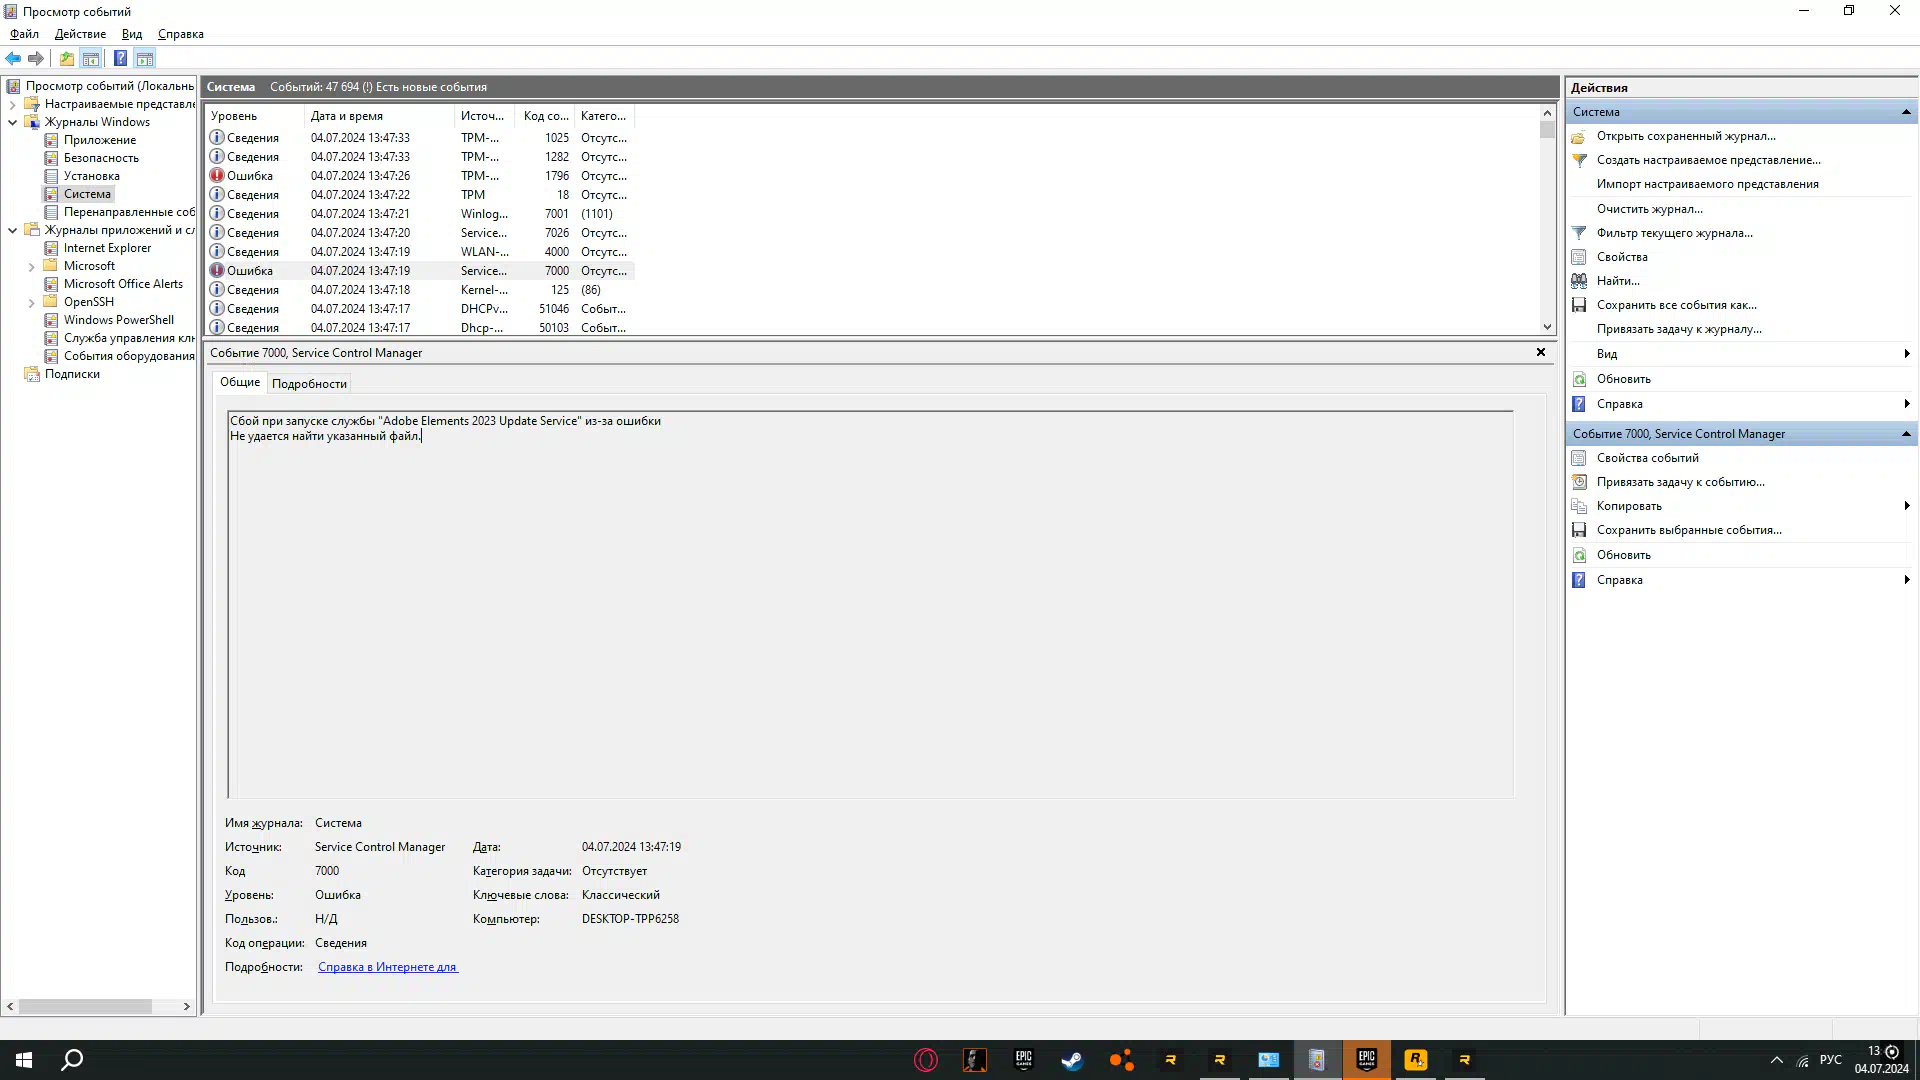Viewport: 1920px width, 1080px height.
Task: Expand the OpenSSH folder node
Action: coord(32,303)
